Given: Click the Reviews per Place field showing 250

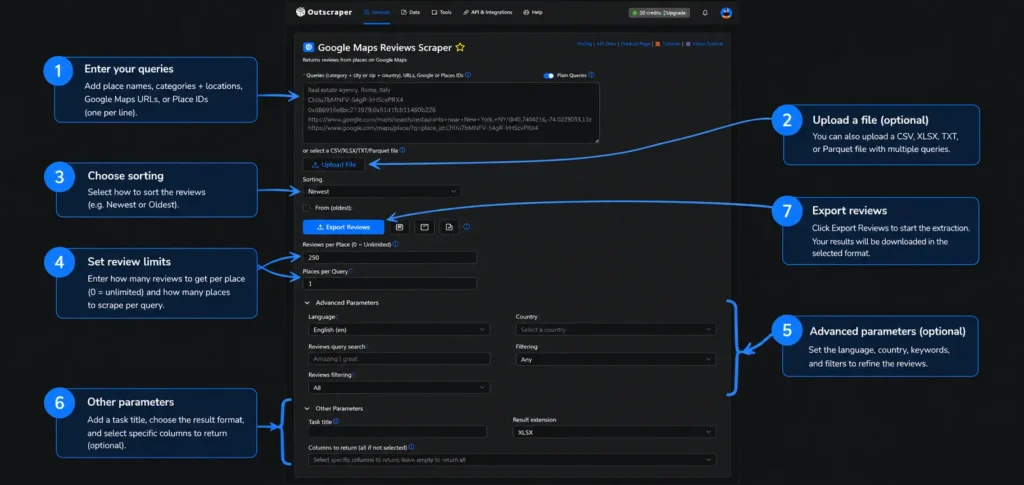Looking at the screenshot, I should coord(390,258).
